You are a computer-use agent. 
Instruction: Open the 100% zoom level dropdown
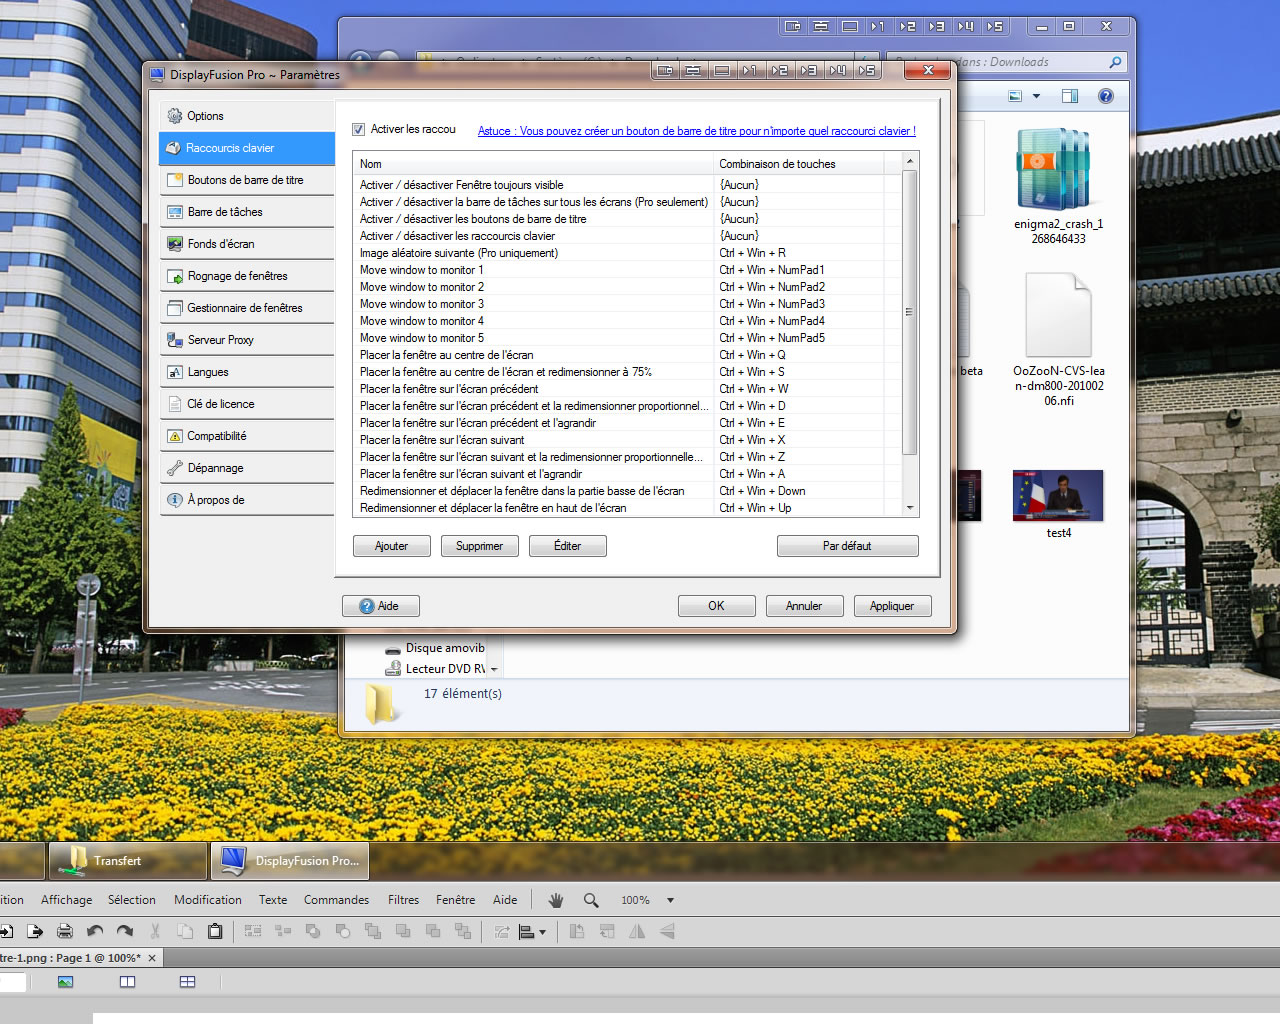pos(670,900)
